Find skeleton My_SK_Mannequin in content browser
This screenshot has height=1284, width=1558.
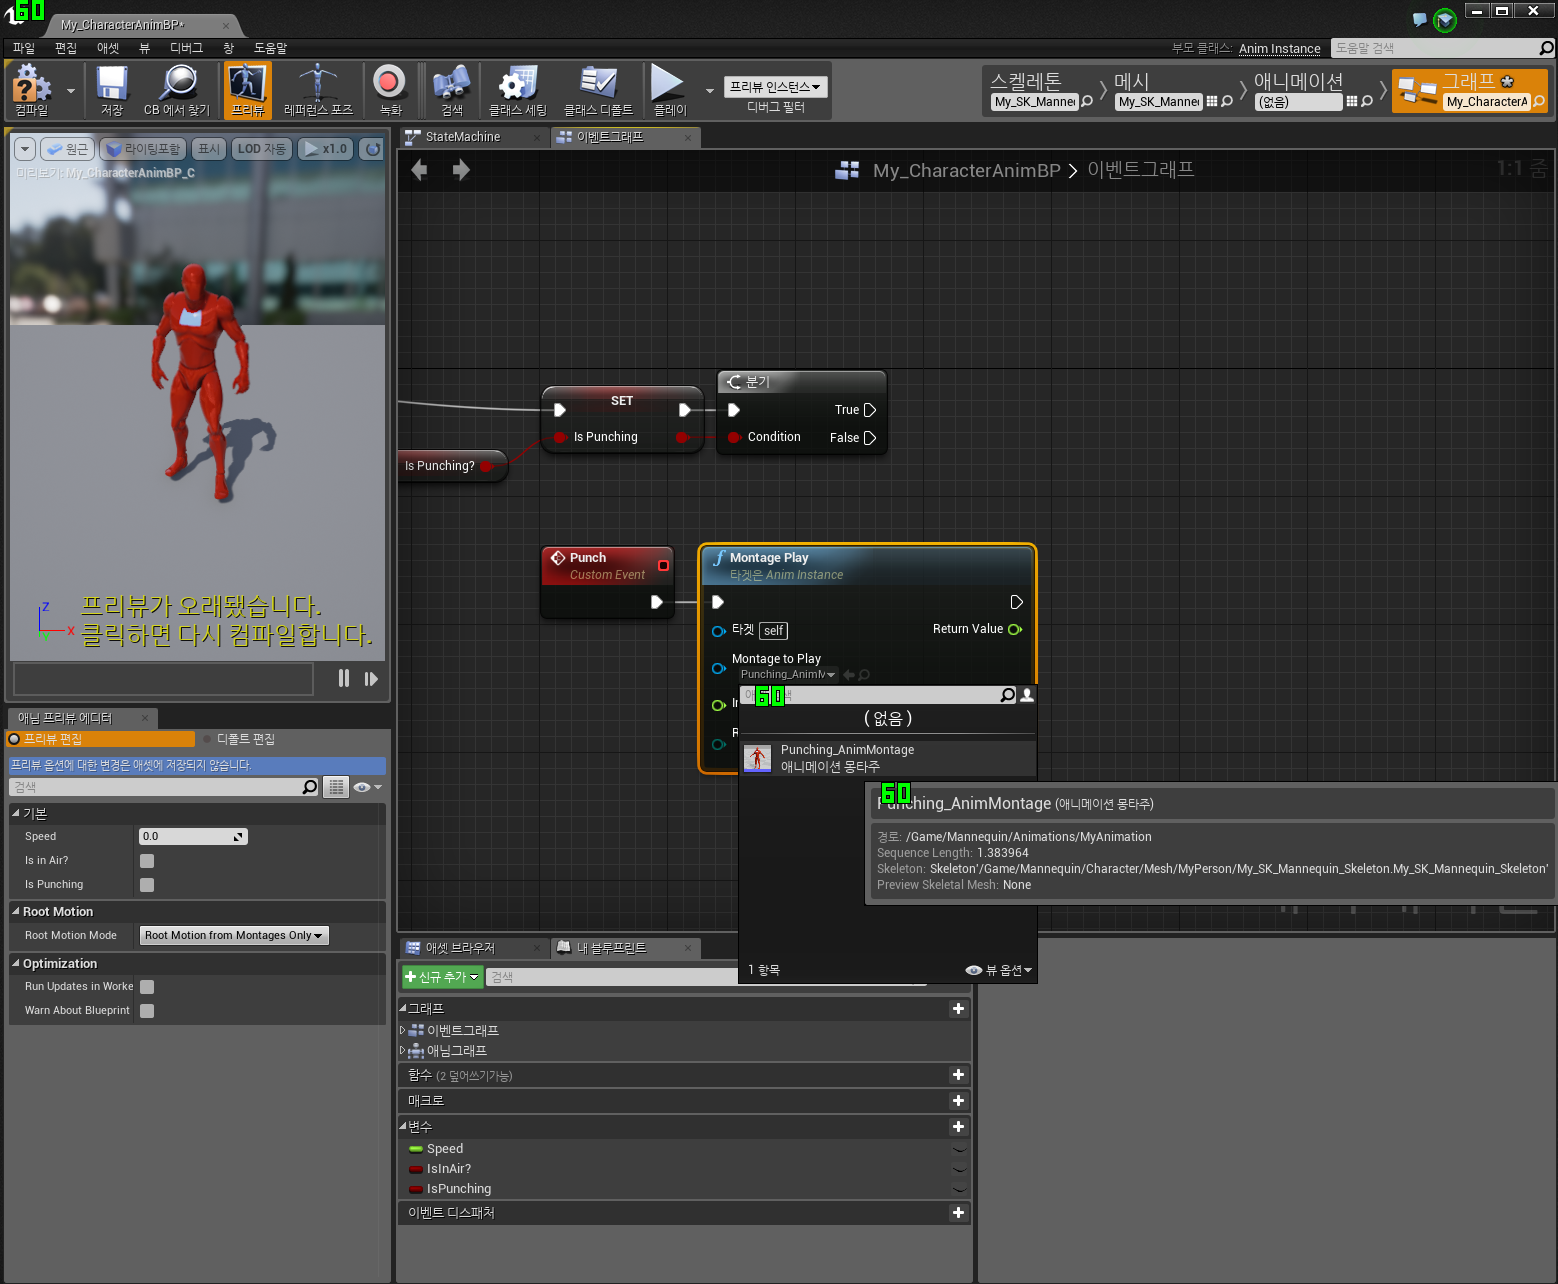[1087, 101]
